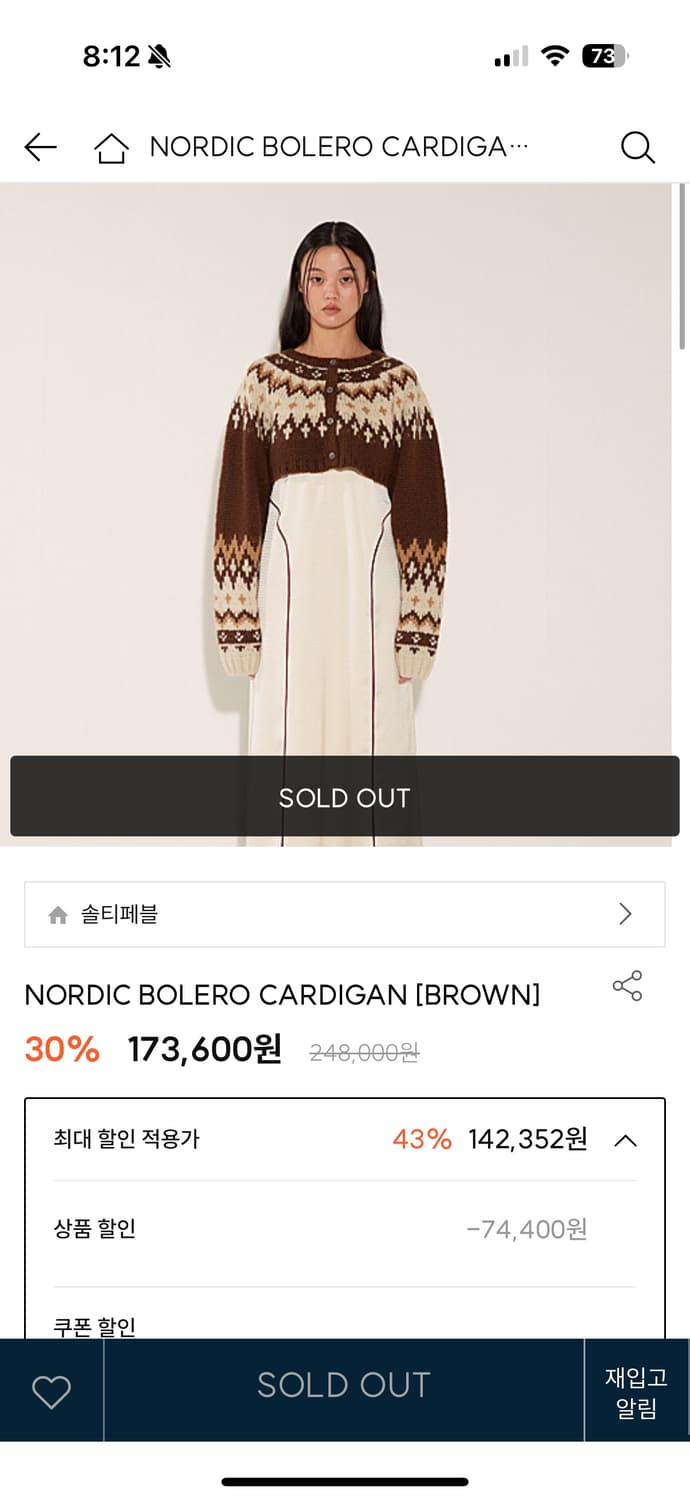
Task: Add cardigan to wishlist heart icon
Action: pyautogui.click(x=51, y=1391)
